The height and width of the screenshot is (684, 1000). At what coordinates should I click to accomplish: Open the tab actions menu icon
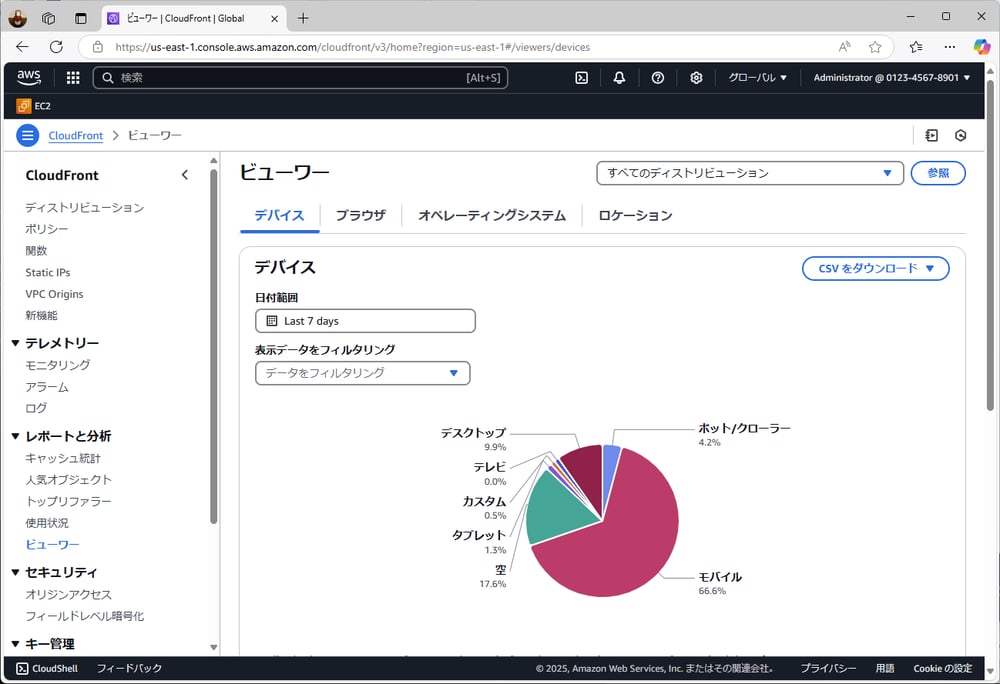80,18
